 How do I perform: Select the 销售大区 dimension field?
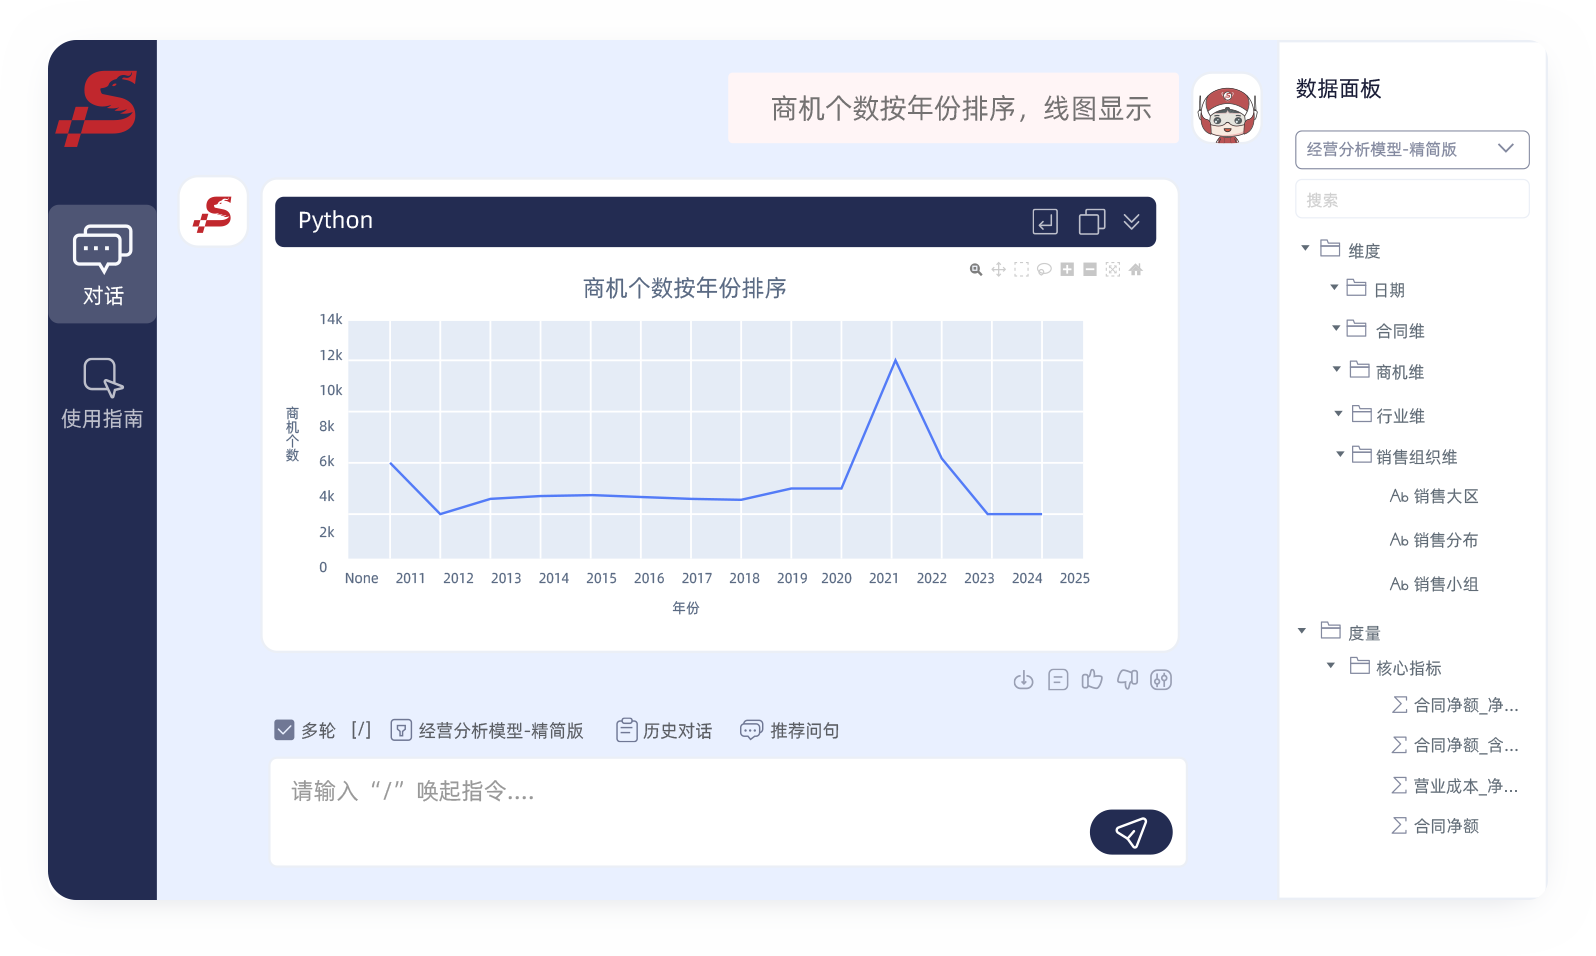[1445, 497]
